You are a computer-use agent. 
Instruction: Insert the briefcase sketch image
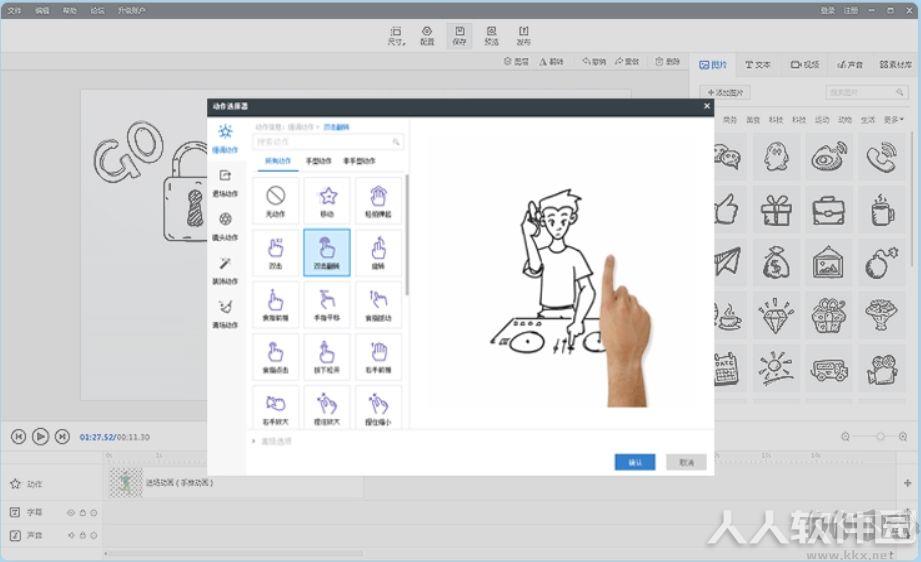tap(828, 209)
